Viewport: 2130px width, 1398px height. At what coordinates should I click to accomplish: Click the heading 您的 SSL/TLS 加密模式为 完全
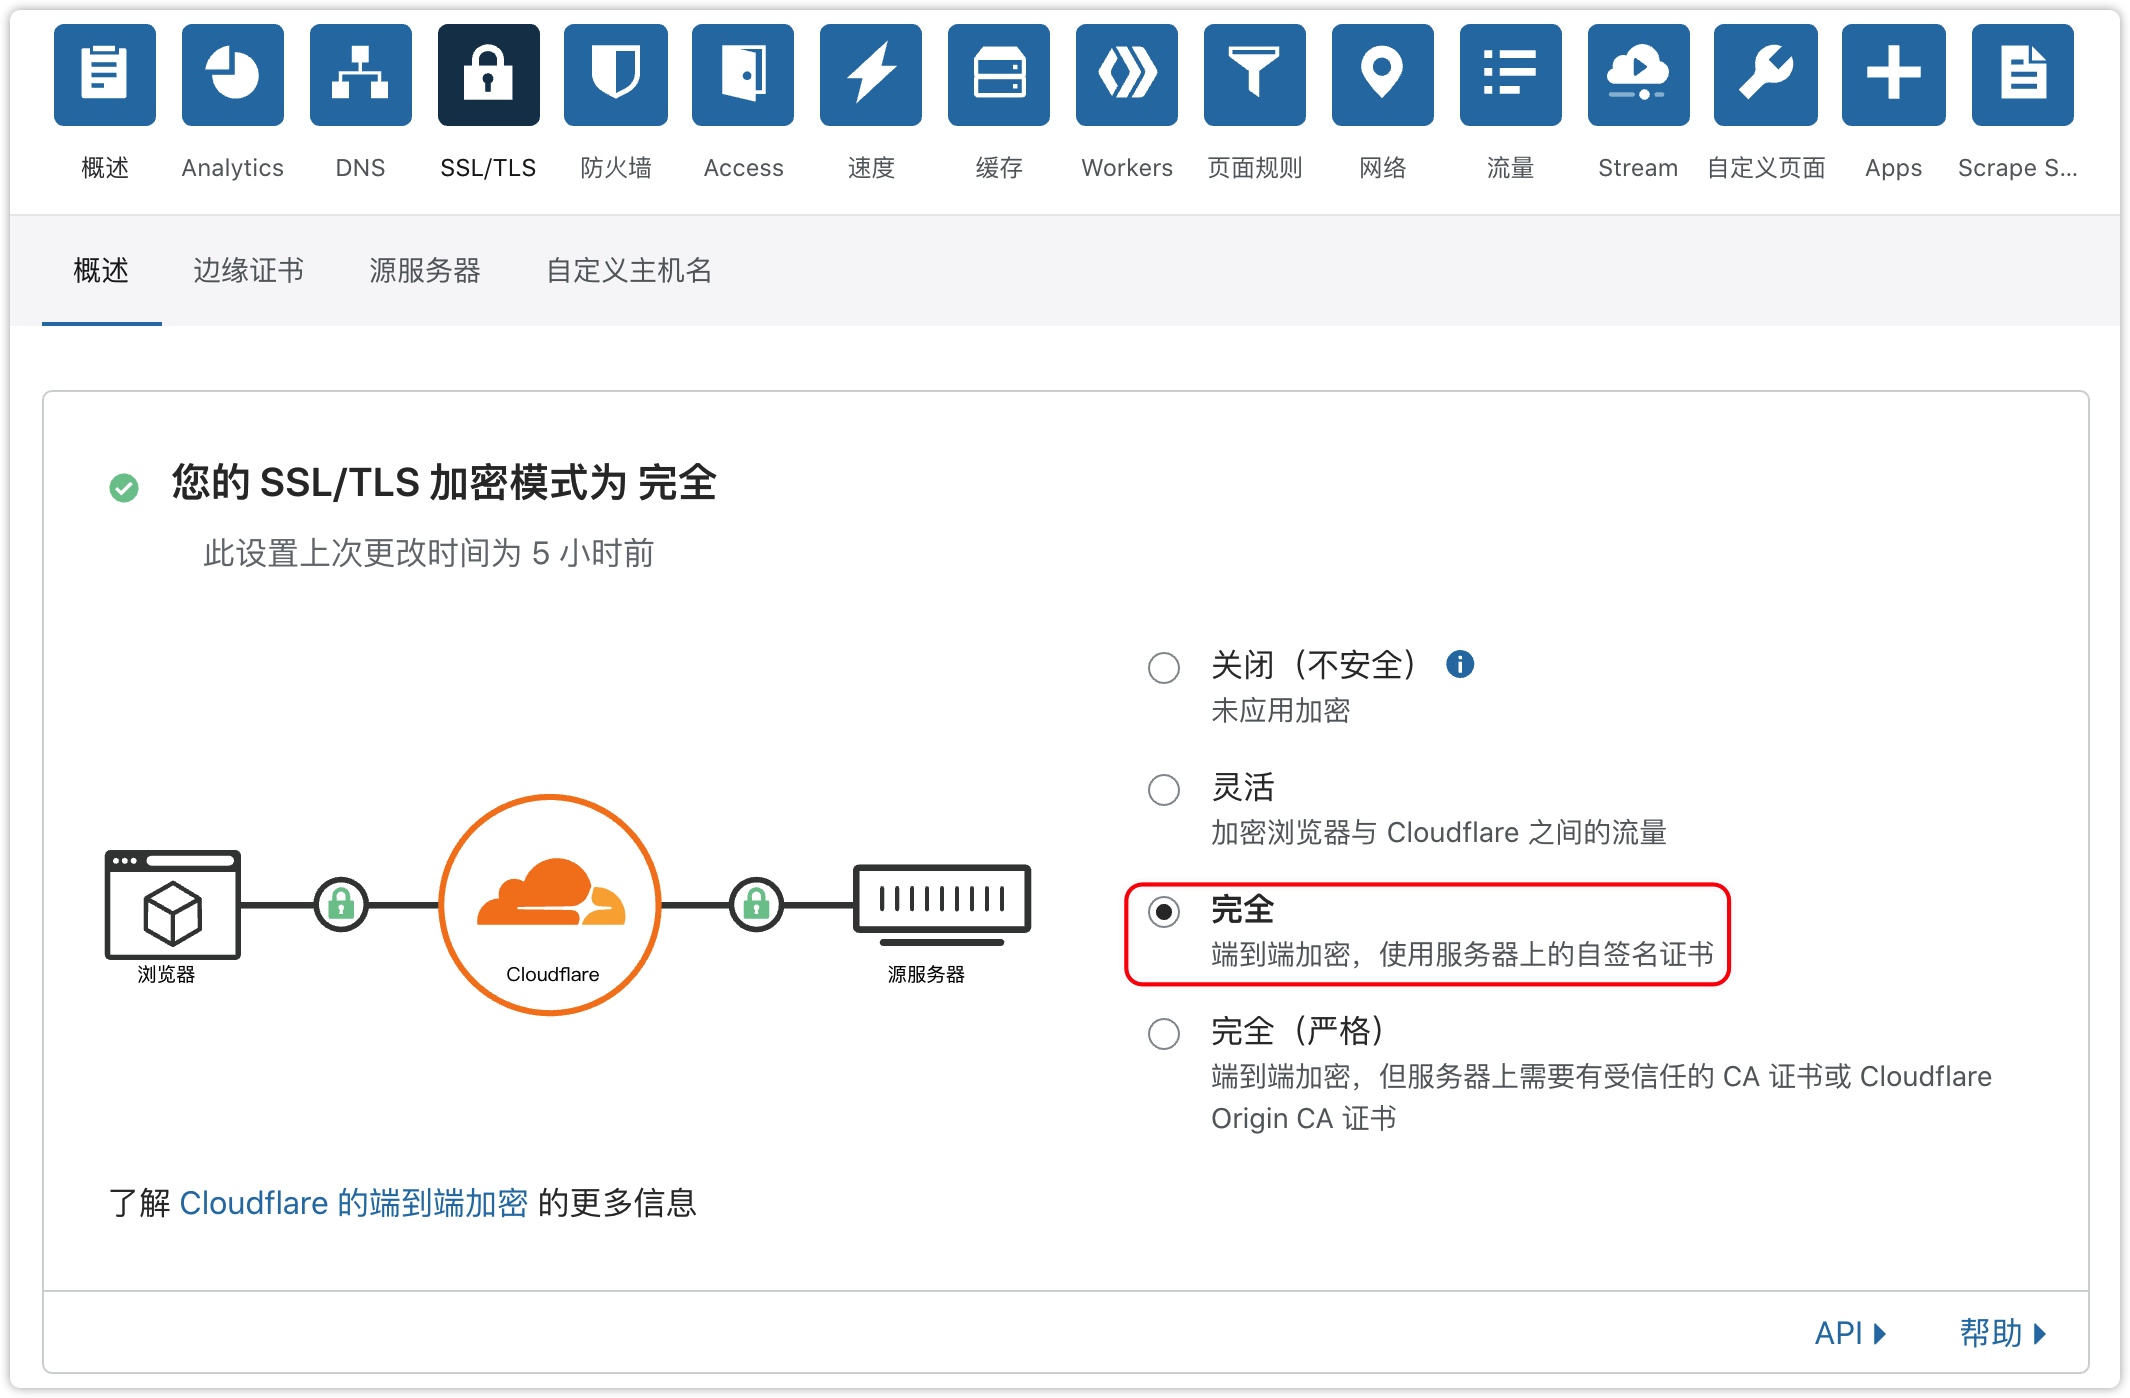click(444, 483)
